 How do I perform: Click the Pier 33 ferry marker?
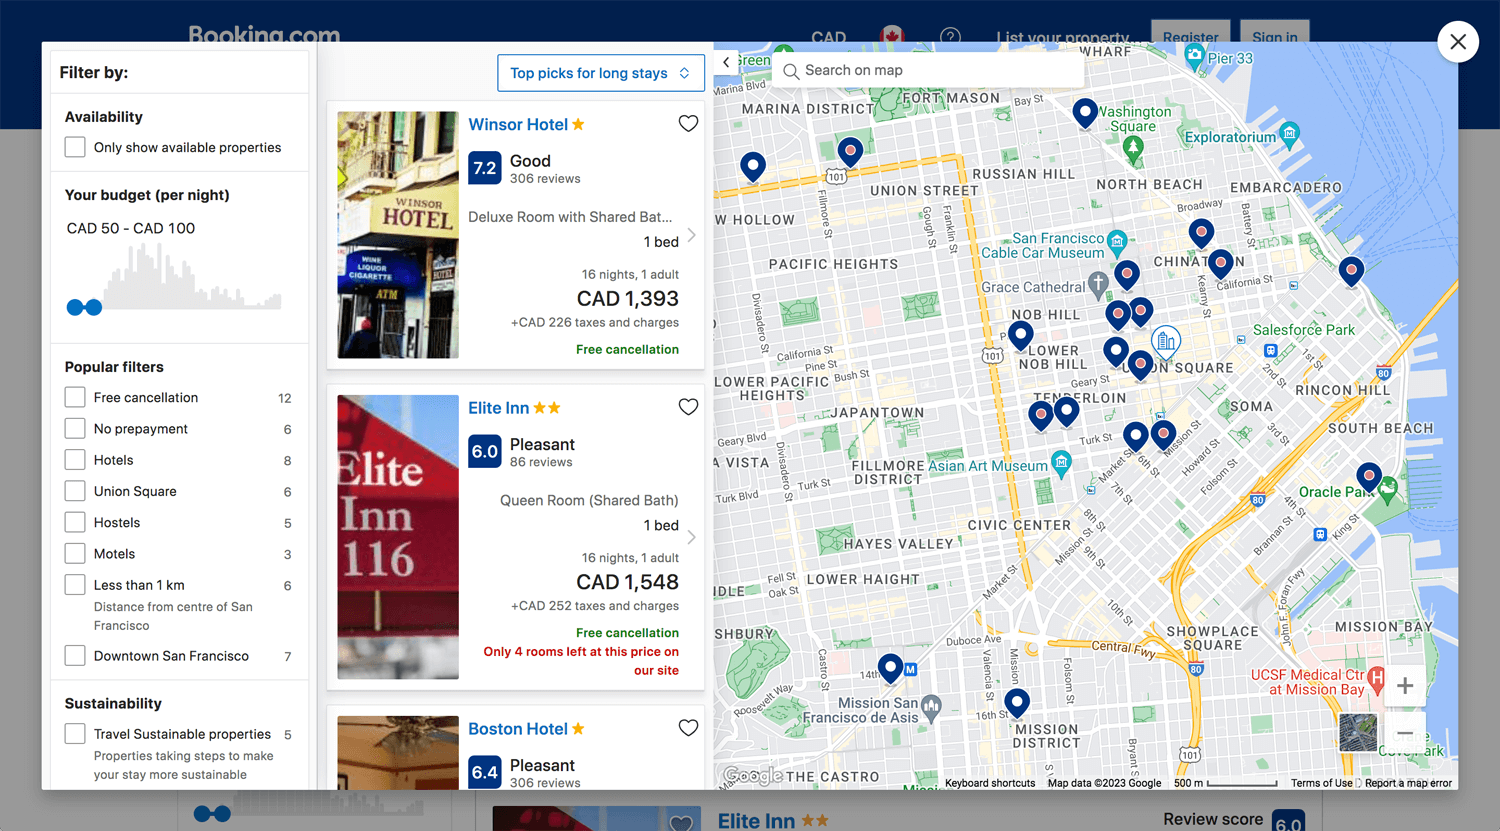pos(1194,57)
